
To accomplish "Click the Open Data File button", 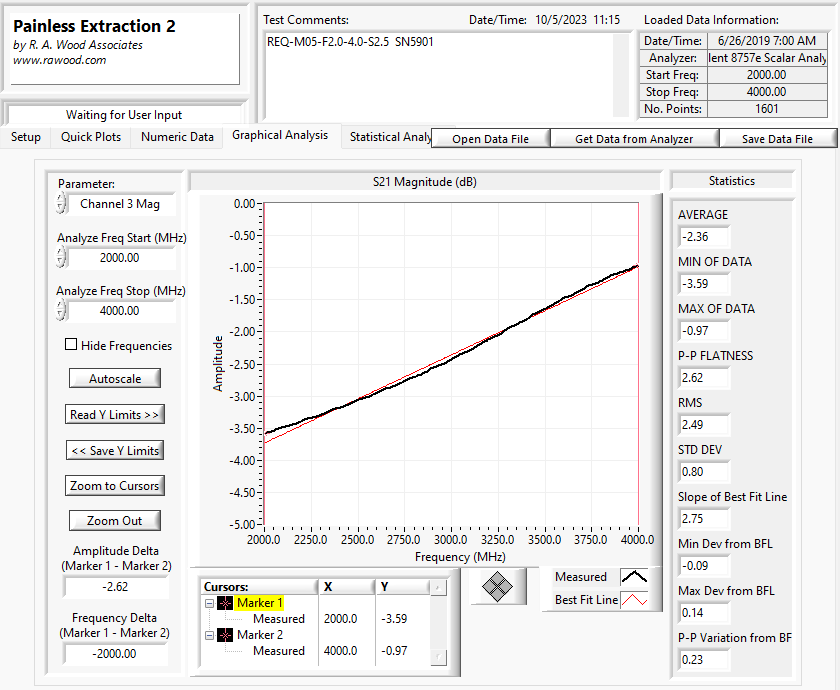I will (490, 139).
